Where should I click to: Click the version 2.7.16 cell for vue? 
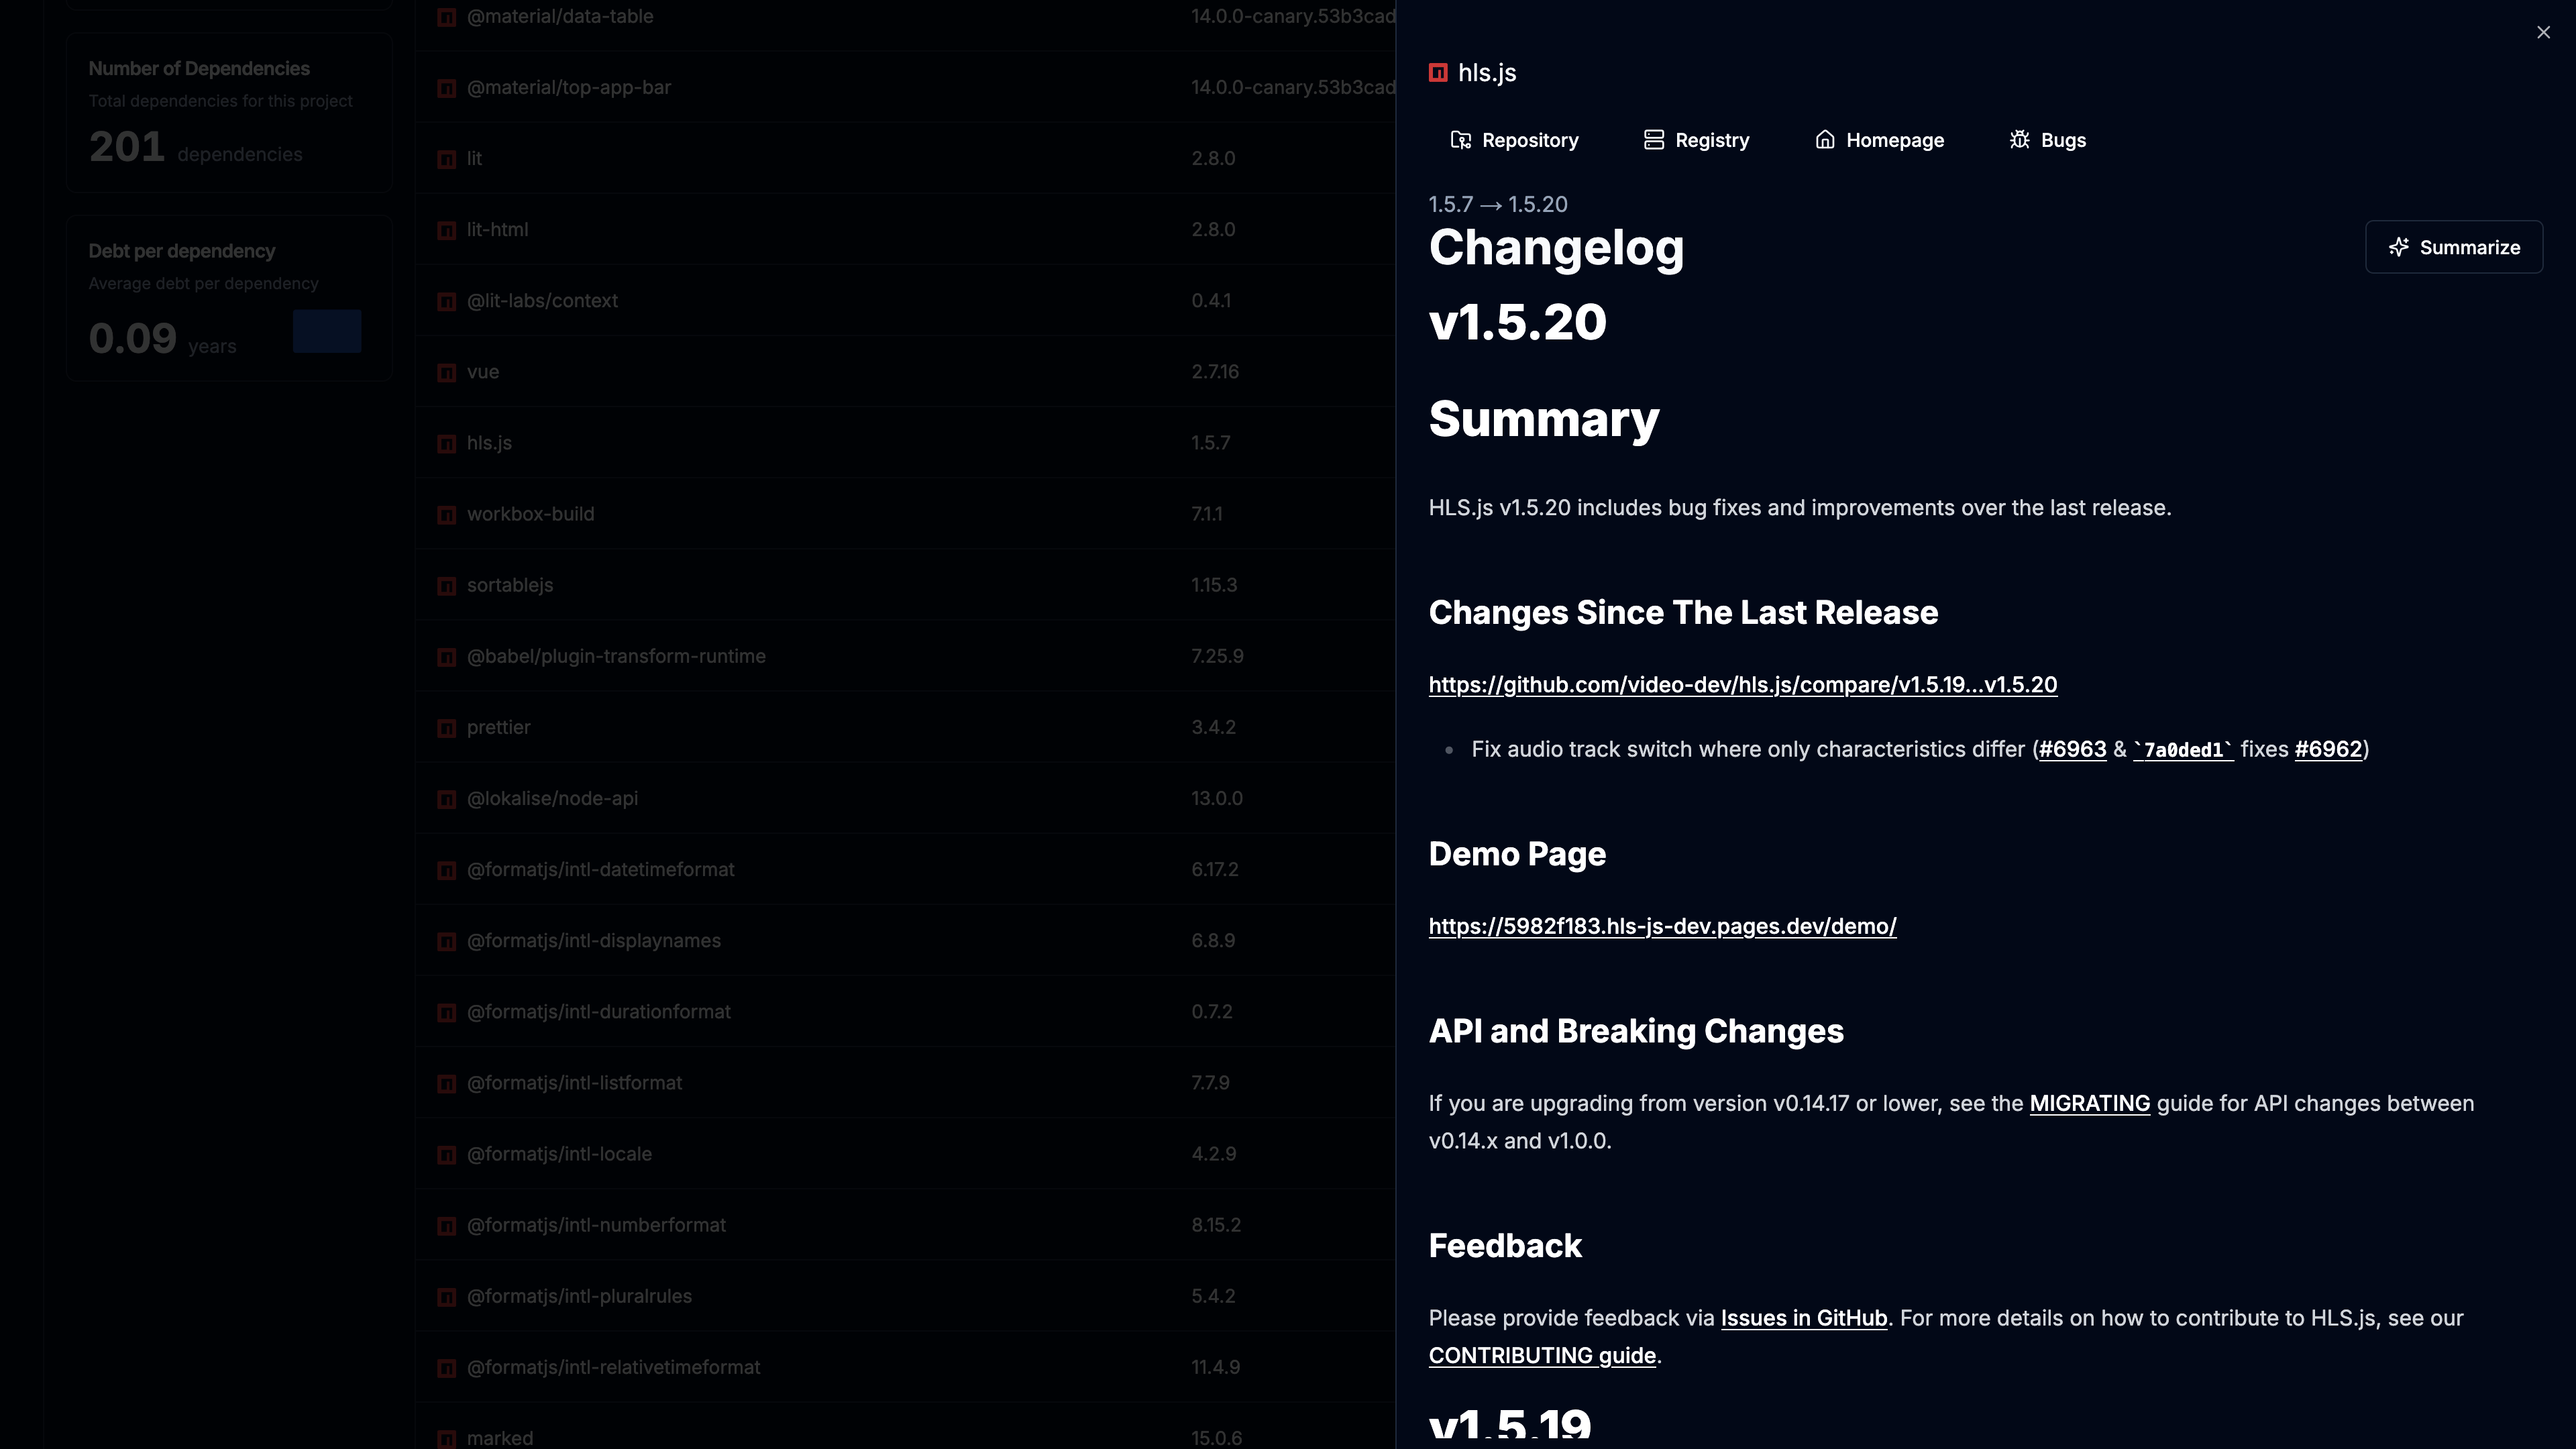click(x=1215, y=372)
